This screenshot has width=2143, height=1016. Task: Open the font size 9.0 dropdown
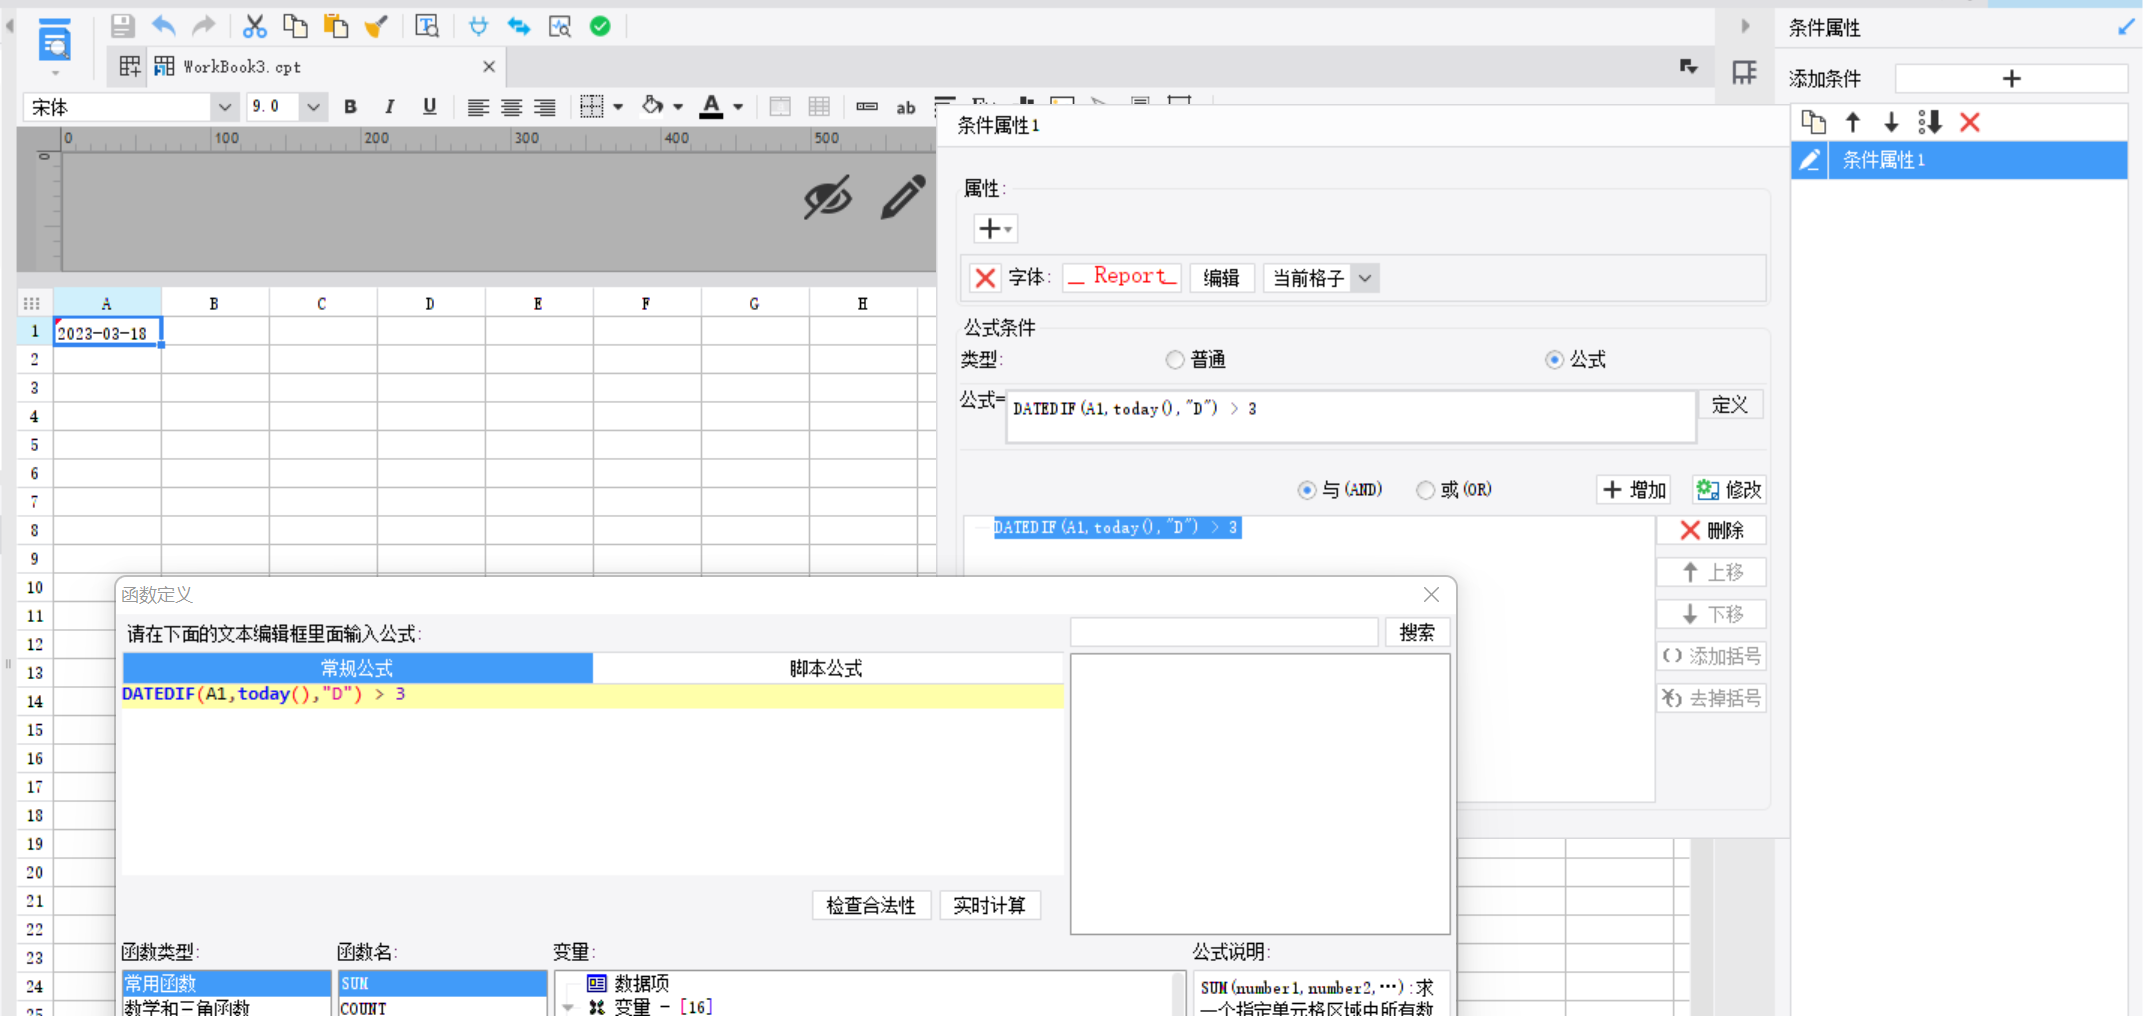click(x=313, y=107)
